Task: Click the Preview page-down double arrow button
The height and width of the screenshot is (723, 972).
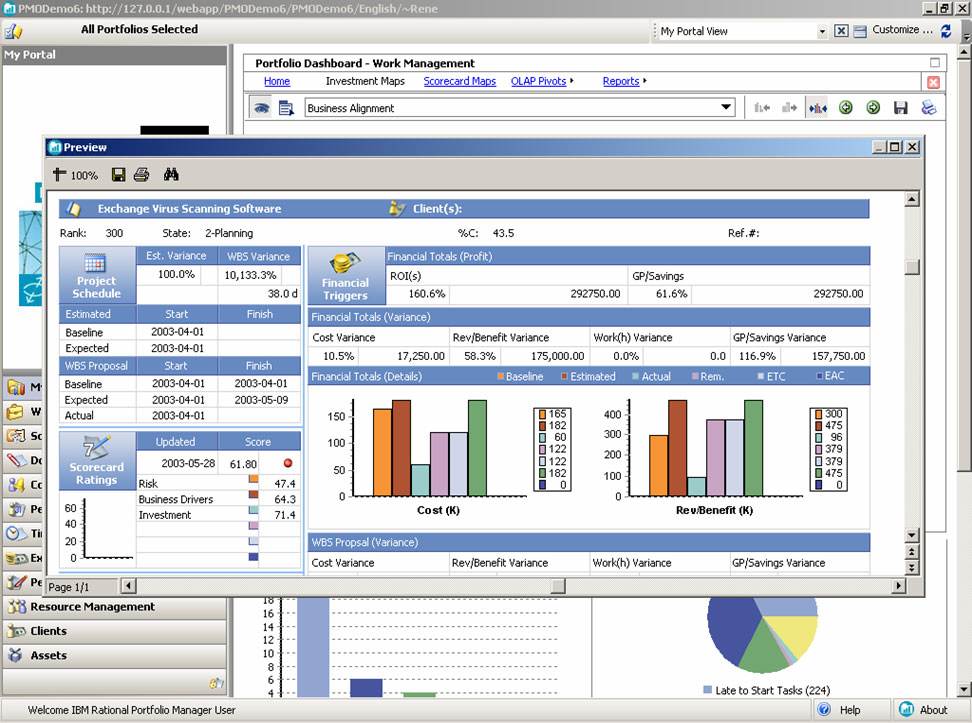Action: click(x=912, y=567)
